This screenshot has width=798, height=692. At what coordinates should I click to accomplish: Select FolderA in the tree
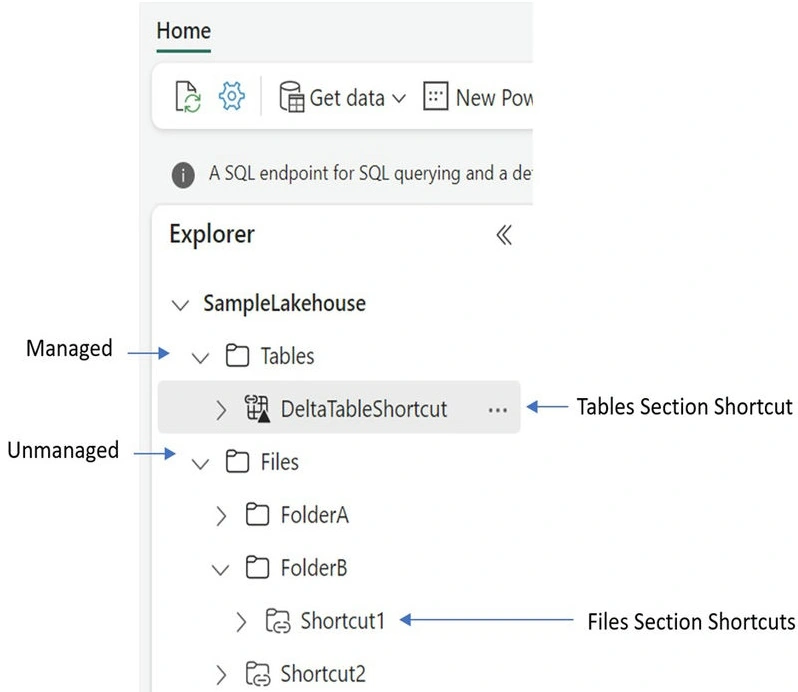(x=315, y=515)
